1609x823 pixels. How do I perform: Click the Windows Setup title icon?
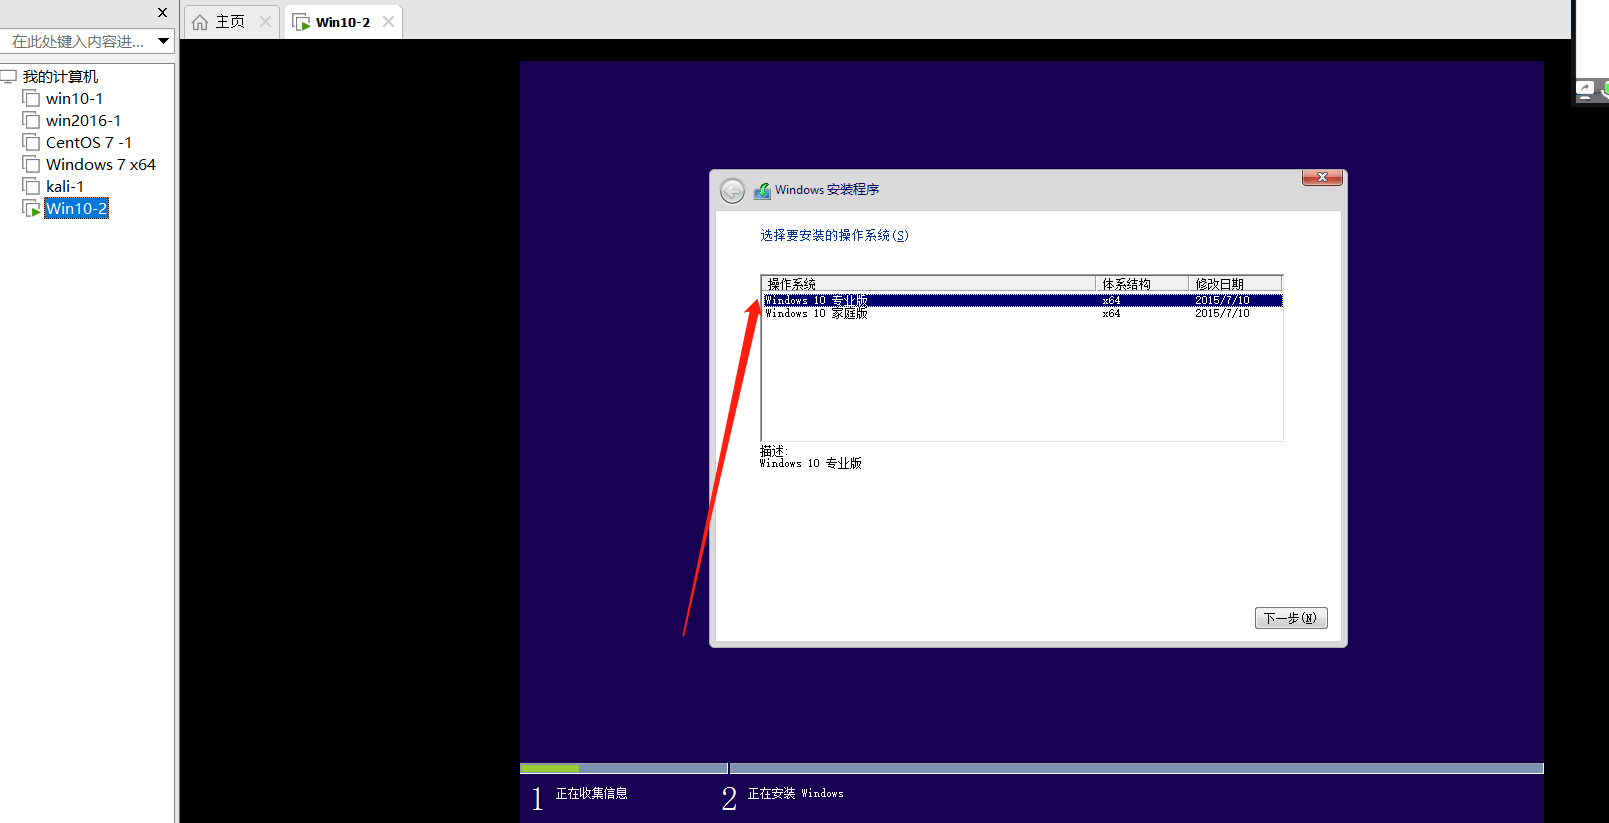click(x=762, y=190)
